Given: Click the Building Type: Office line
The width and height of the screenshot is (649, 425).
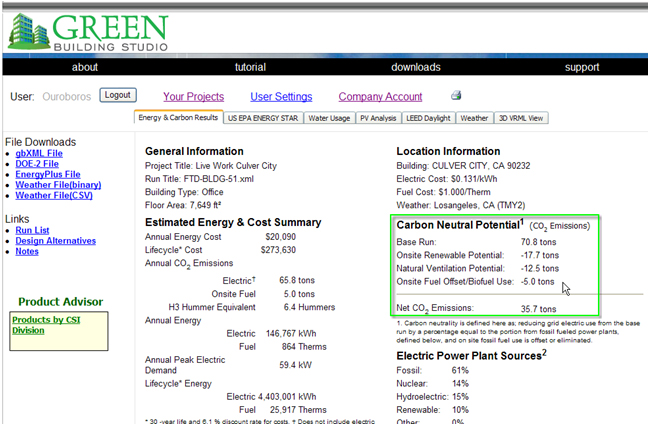Looking at the screenshot, I should 184,192.
